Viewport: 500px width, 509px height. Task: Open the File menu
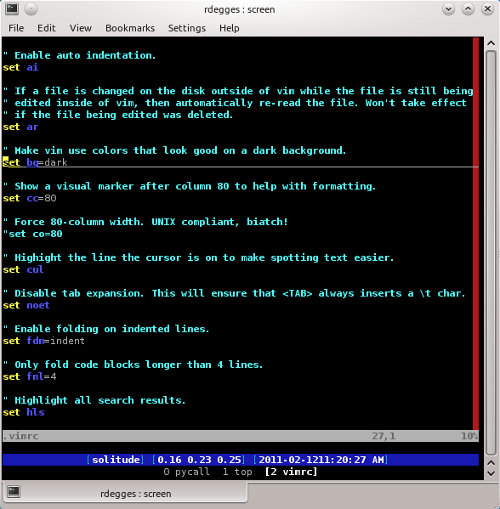16,28
